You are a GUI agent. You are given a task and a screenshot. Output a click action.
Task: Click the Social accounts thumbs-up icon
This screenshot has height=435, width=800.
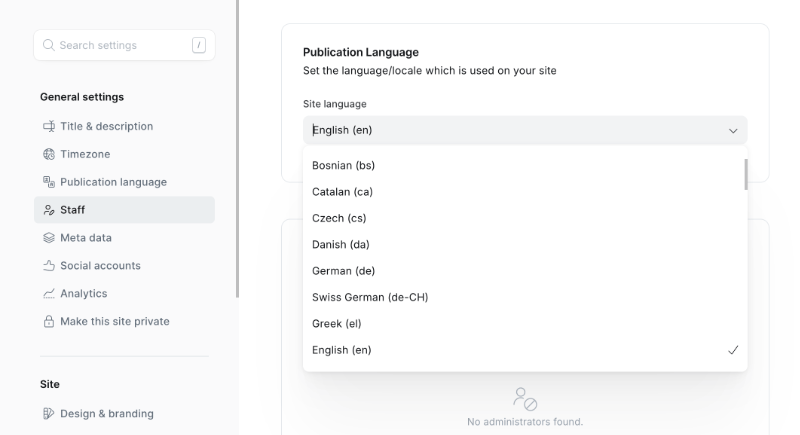(49, 265)
